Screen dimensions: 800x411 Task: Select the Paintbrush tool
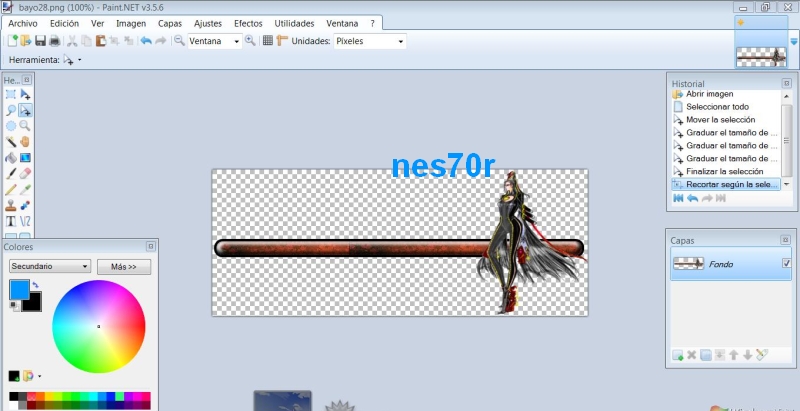(11, 174)
